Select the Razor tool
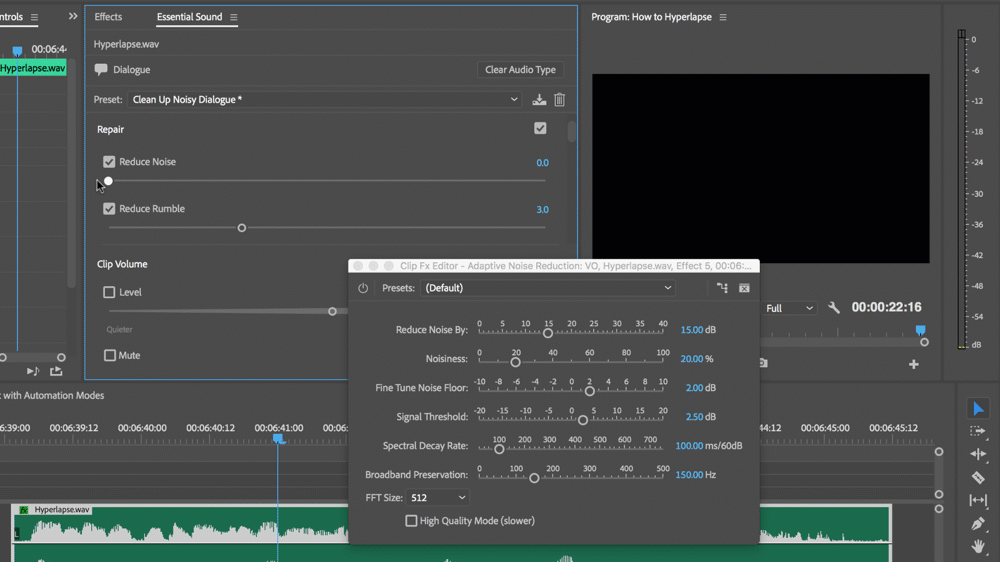 tap(978, 478)
